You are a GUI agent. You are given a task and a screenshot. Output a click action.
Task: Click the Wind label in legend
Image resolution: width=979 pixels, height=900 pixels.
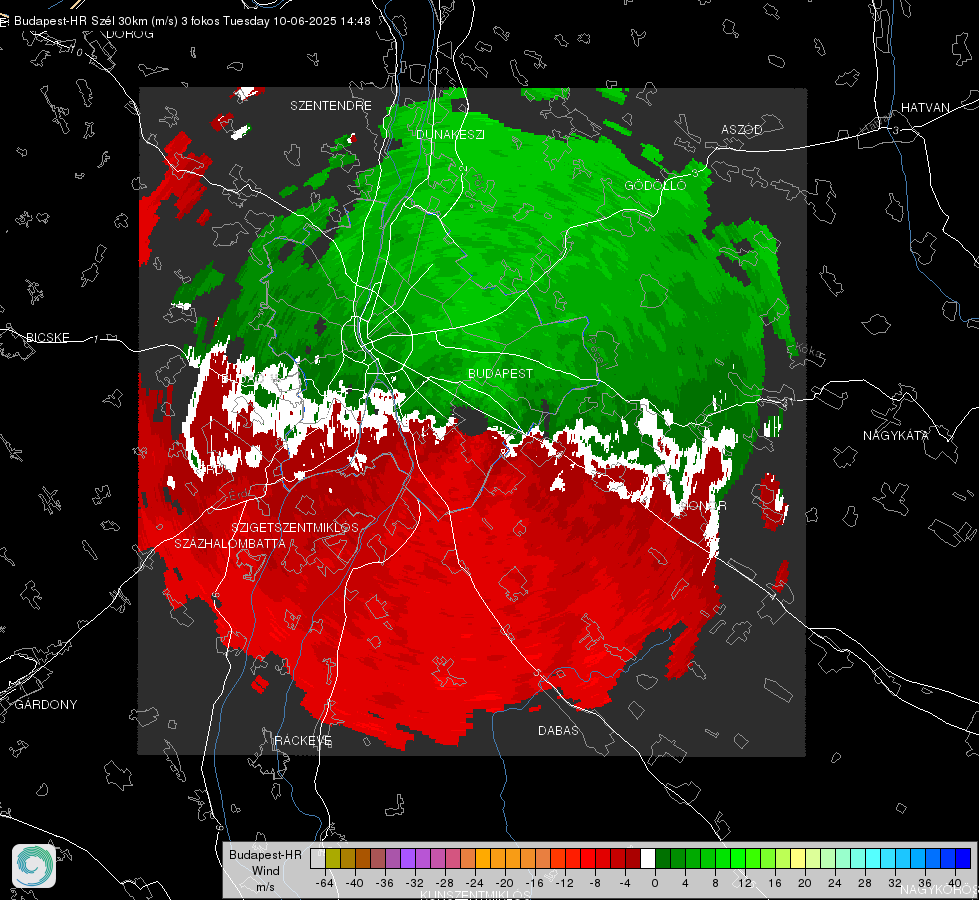265,870
